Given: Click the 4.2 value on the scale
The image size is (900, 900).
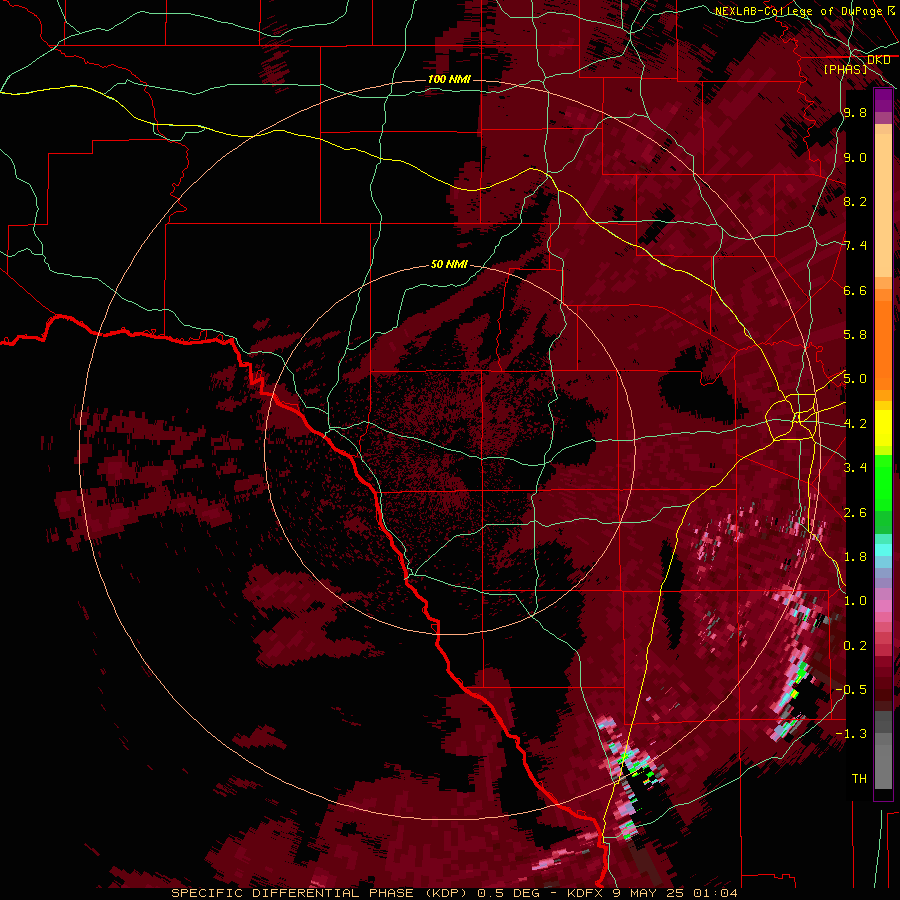Looking at the screenshot, I should coord(855,424).
